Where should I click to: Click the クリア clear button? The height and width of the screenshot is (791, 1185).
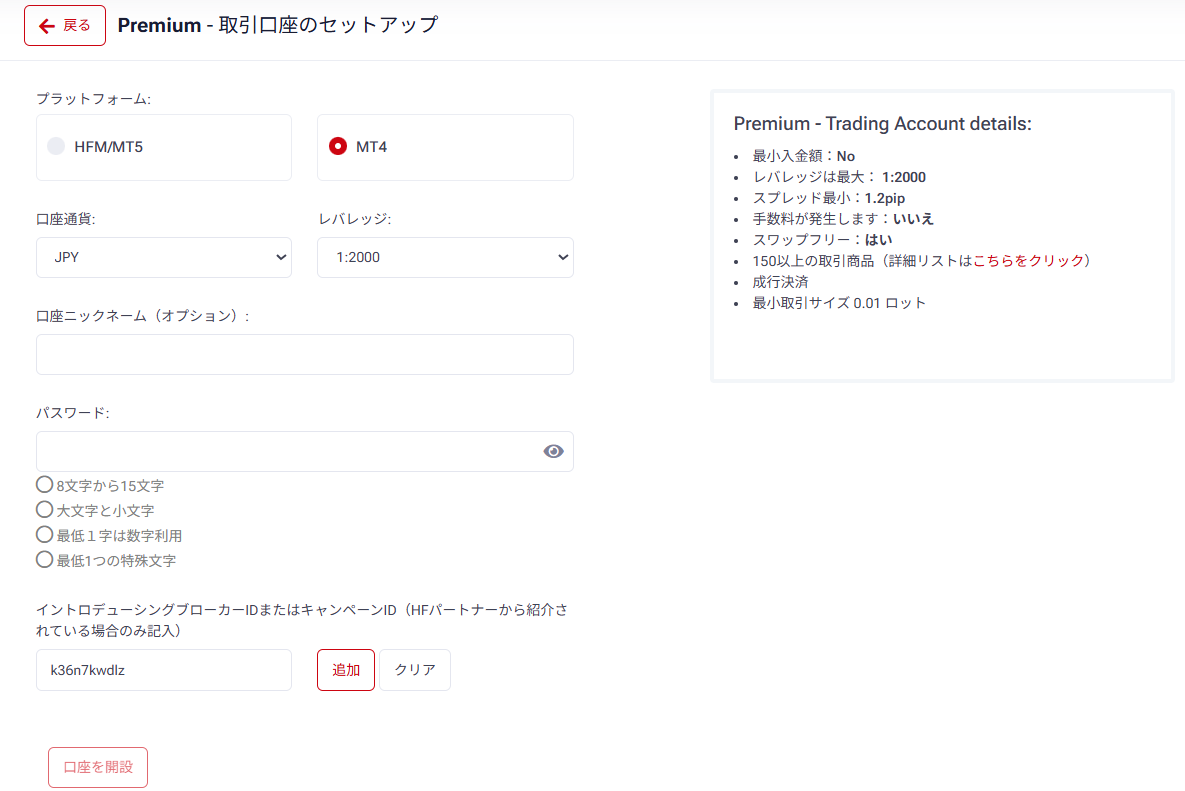pos(415,670)
